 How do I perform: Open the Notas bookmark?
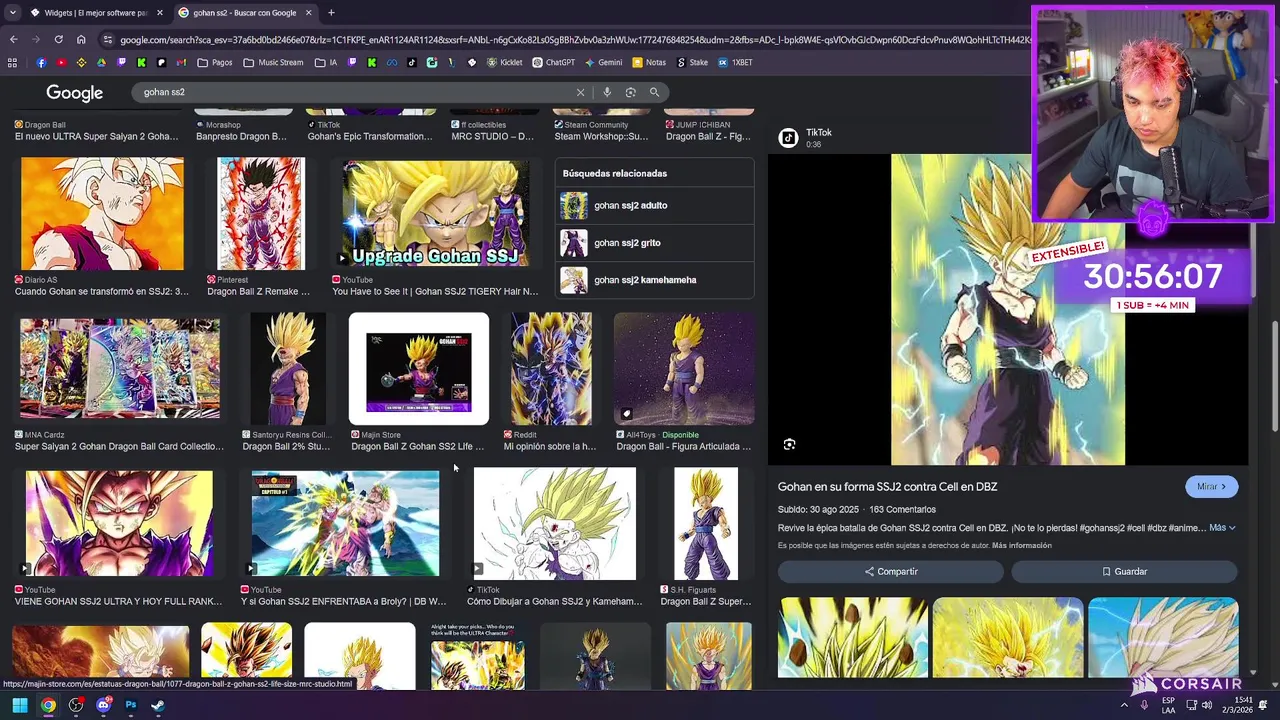pyautogui.click(x=649, y=62)
